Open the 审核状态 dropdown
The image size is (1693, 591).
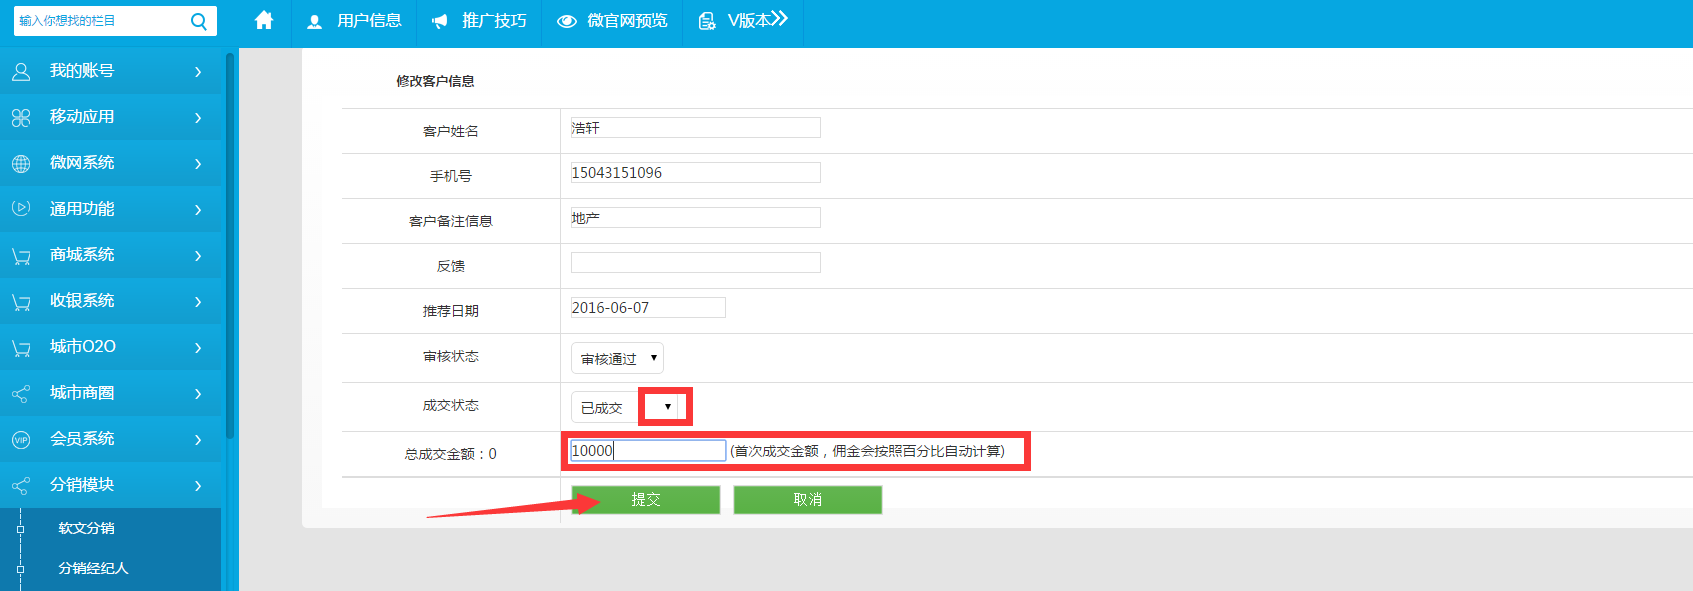(x=617, y=358)
